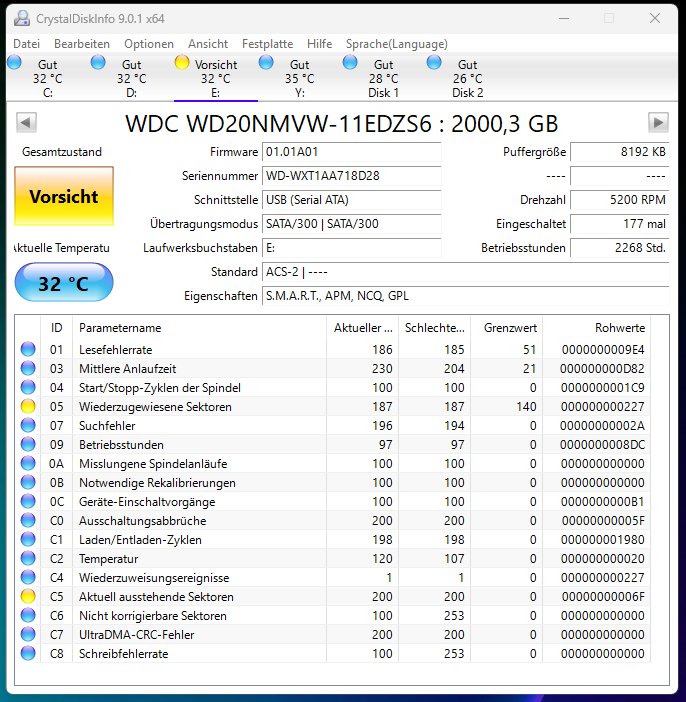Image resolution: width=686 pixels, height=702 pixels.
Task: Click the ID column header
Action: click(56, 328)
